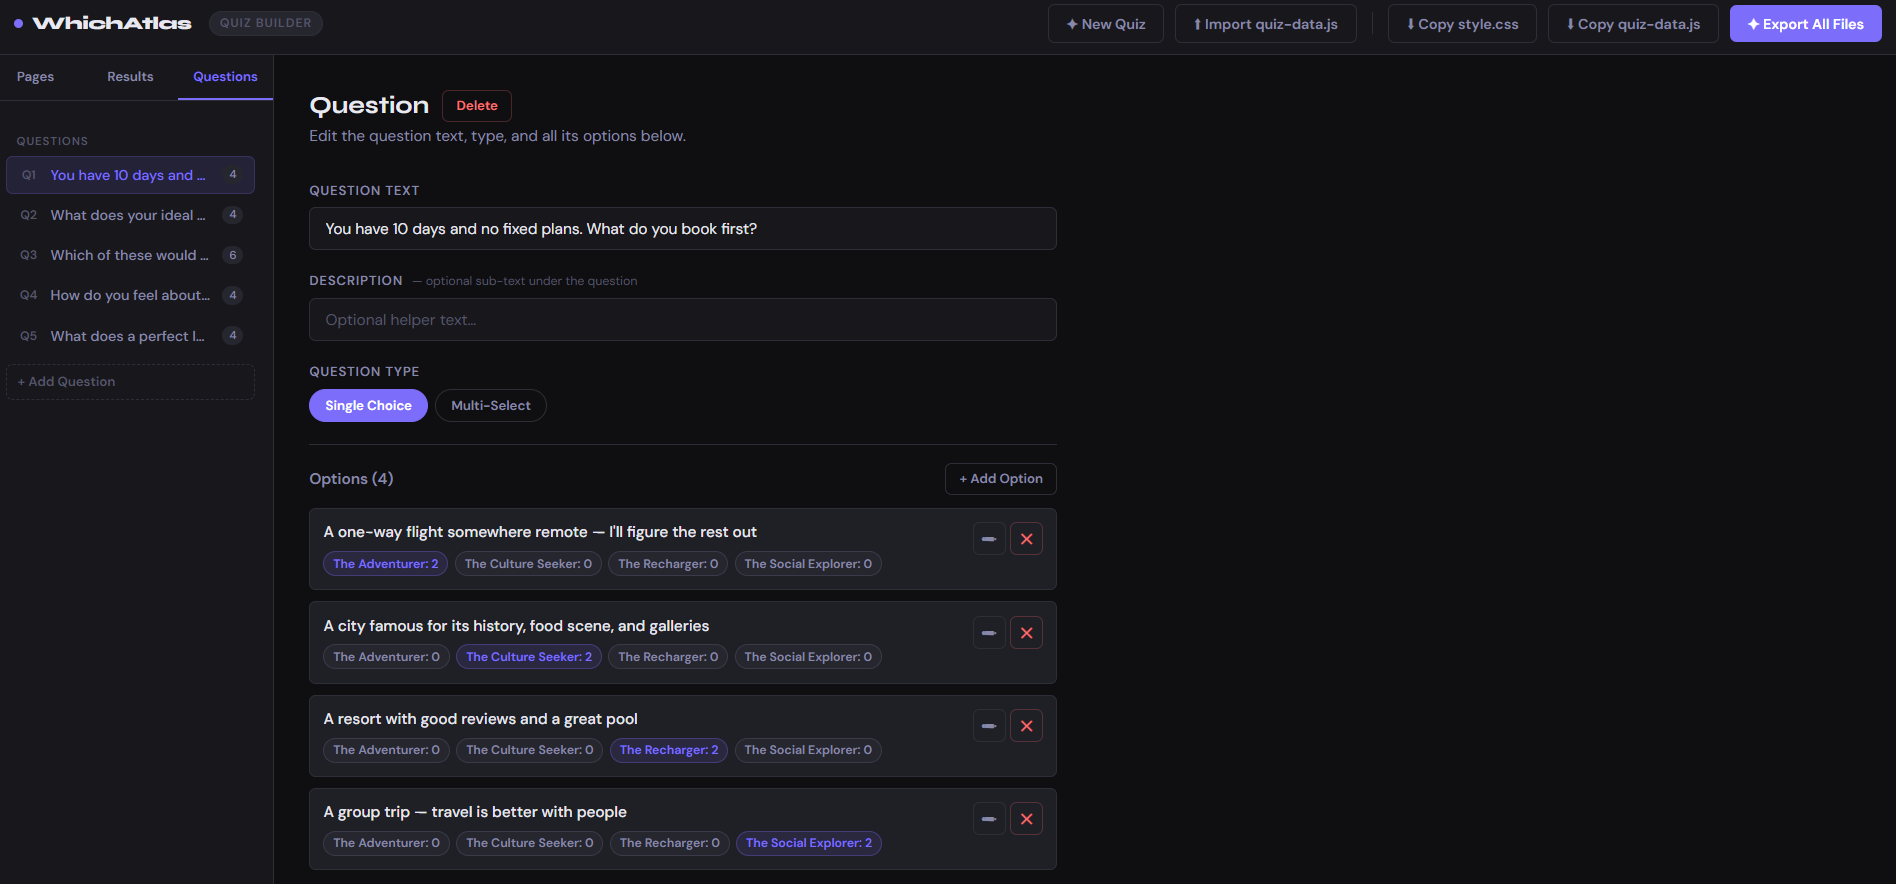This screenshot has height=884, width=1896.
Task: Switch to the Pages tab
Action: pyautogui.click(x=36, y=77)
